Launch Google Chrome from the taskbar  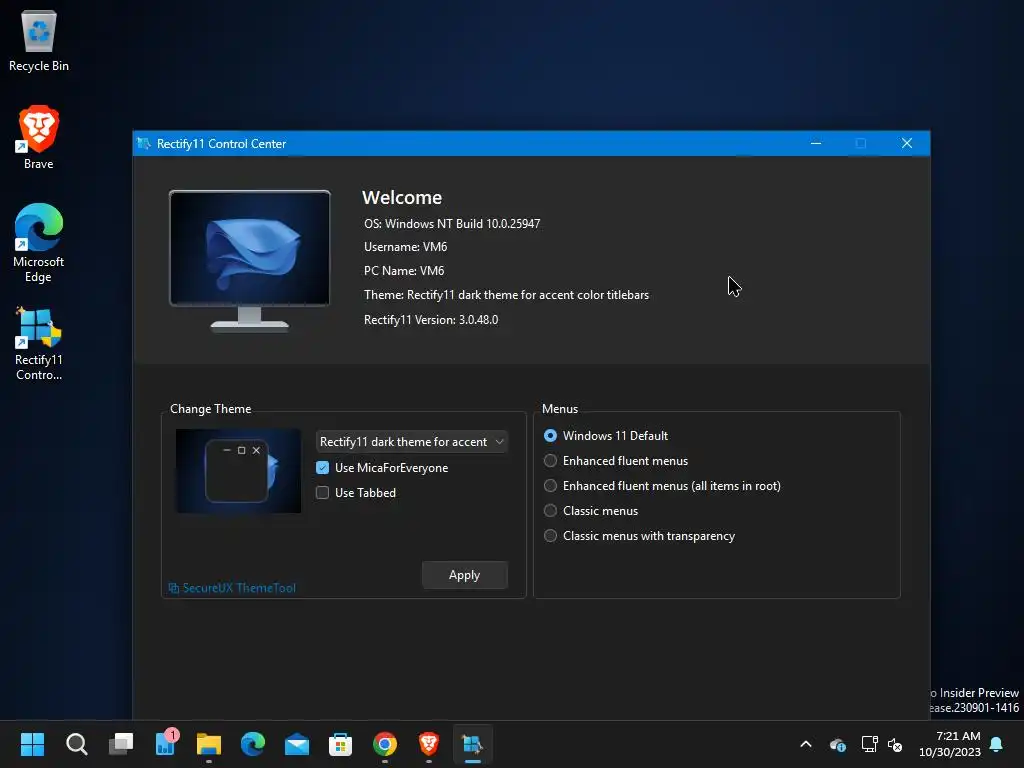[x=385, y=744]
